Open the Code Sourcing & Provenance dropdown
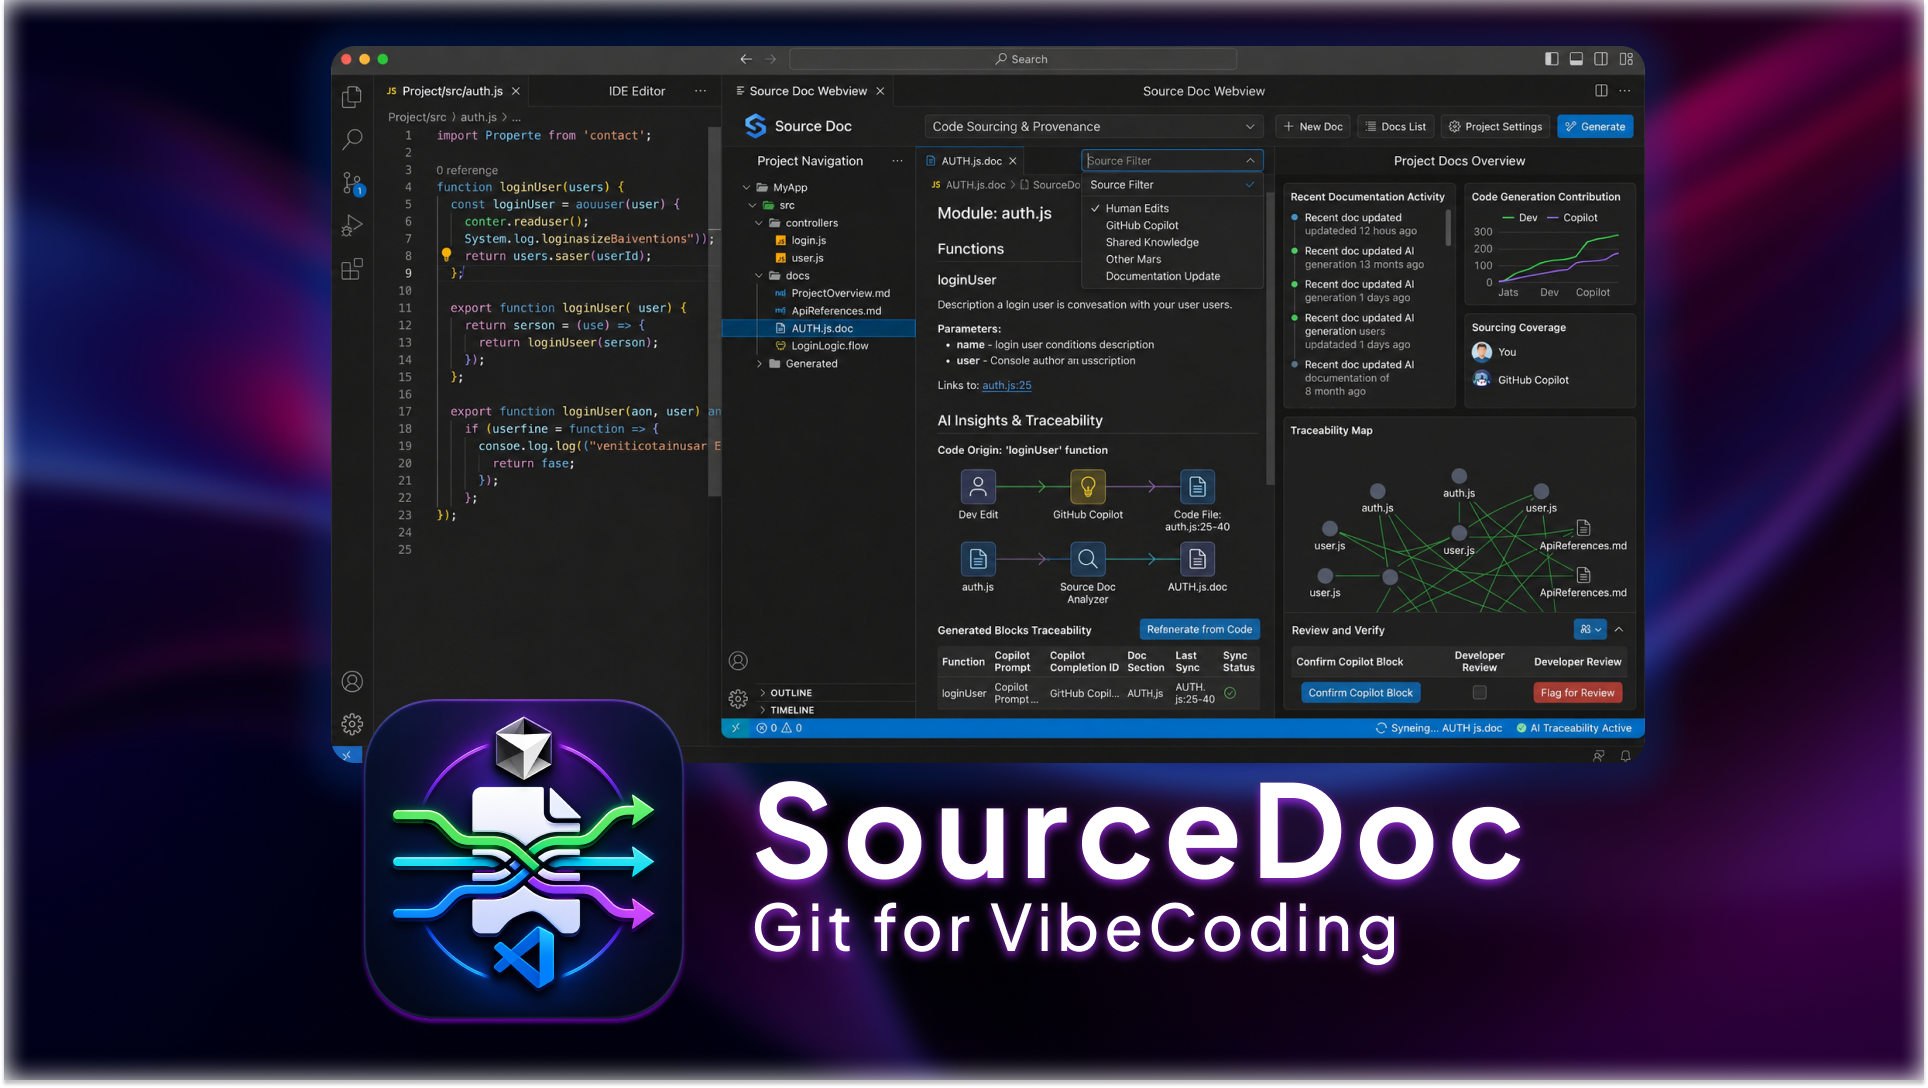The width and height of the screenshot is (1928, 1088). coord(1093,127)
